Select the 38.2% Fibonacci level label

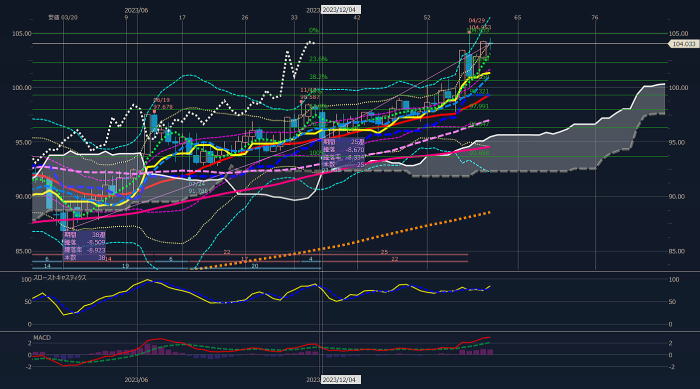[318, 77]
